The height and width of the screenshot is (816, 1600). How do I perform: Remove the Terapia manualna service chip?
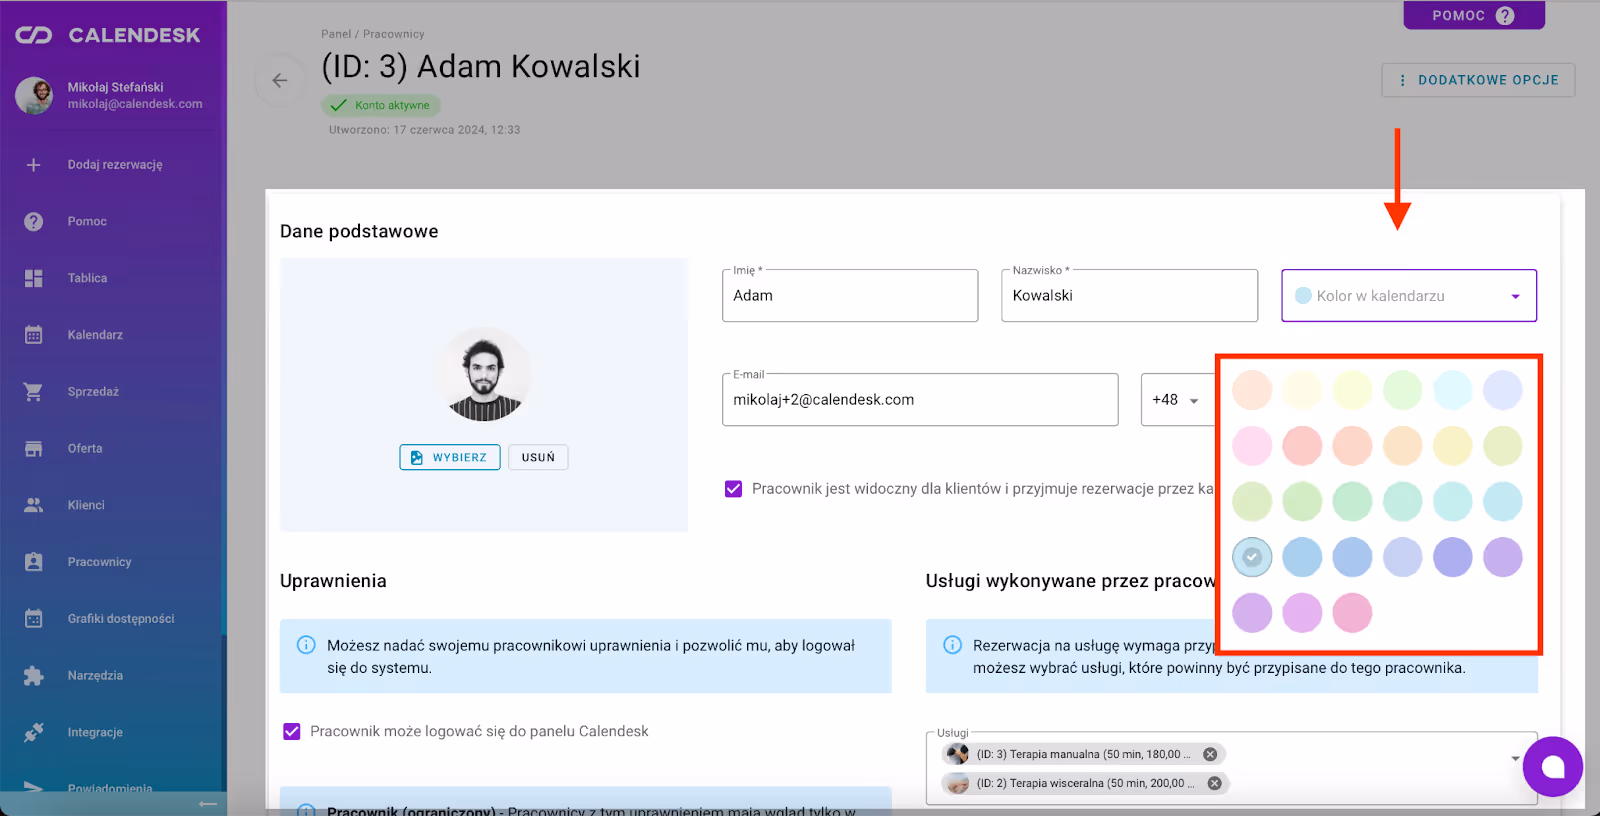[x=1210, y=755]
